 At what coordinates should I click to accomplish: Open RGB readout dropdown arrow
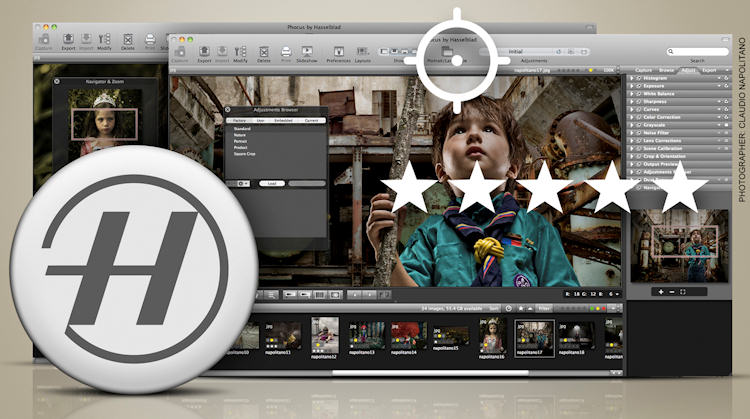pyautogui.click(x=618, y=294)
